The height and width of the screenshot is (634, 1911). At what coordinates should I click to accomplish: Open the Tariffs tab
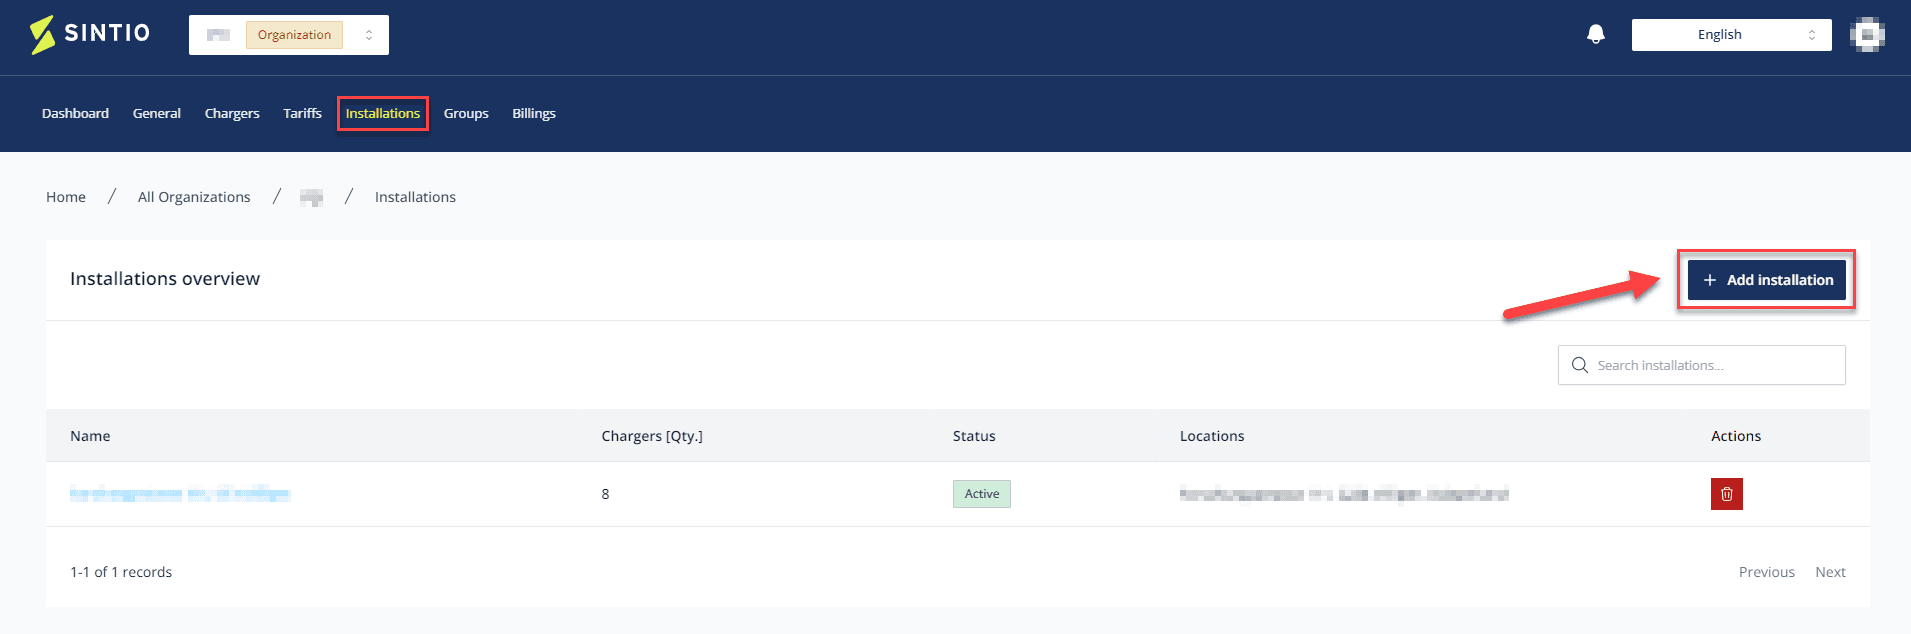pos(302,114)
